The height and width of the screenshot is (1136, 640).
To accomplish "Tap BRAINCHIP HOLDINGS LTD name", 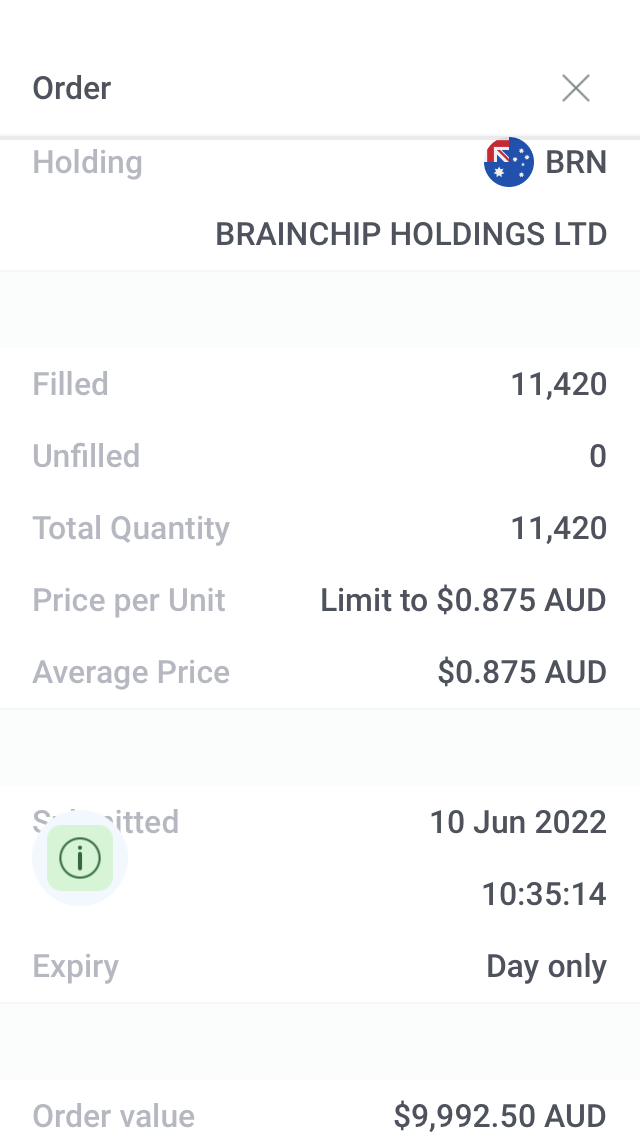I will 411,234.
